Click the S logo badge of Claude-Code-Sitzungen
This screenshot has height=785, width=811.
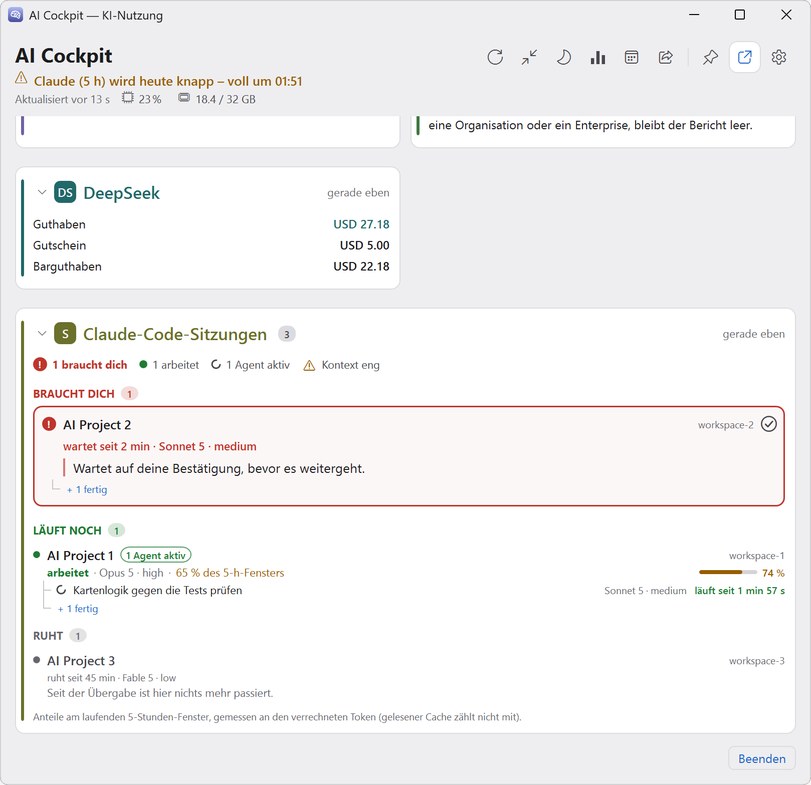pyautogui.click(x=65, y=334)
